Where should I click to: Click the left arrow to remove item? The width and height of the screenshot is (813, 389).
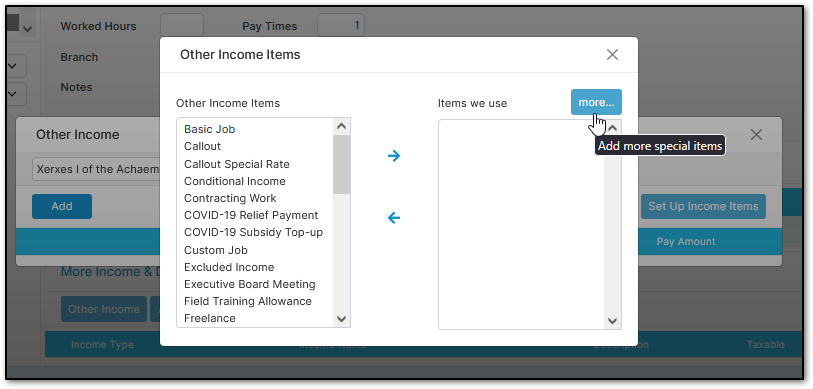point(394,218)
